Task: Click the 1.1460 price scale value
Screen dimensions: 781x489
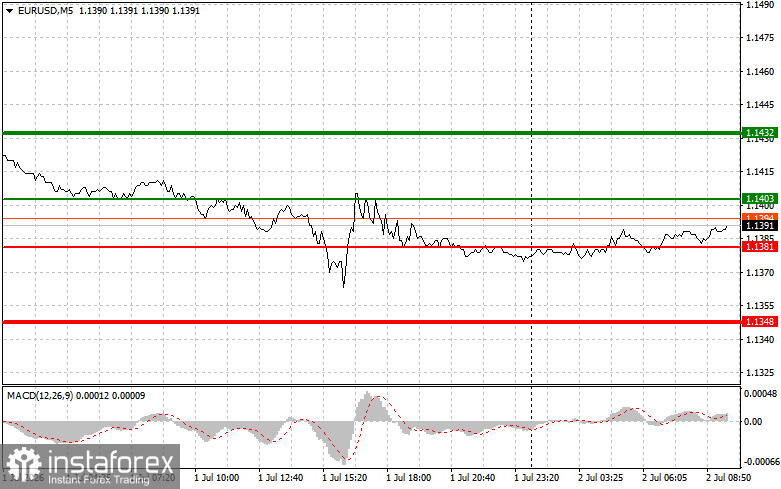Action: point(760,72)
